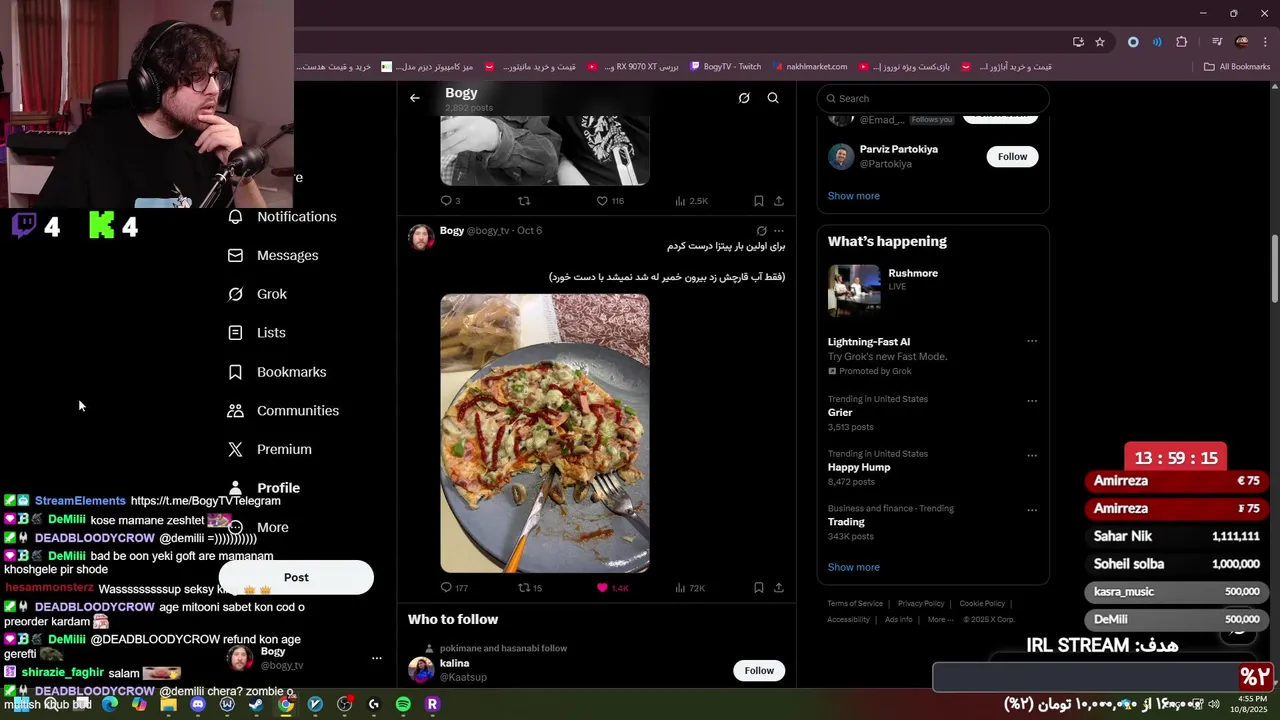Share the pizza post
1280x720 pixels.
tap(779, 588)
